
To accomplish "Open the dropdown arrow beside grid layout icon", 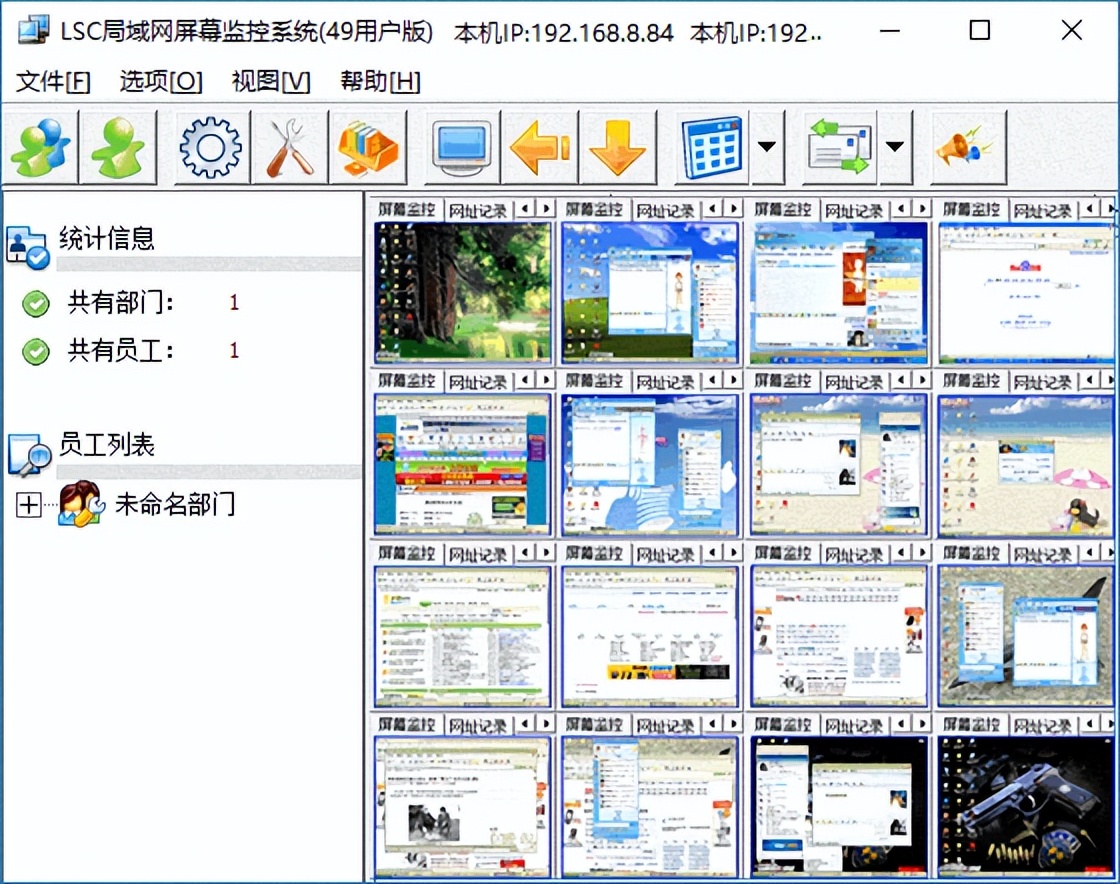I will (x=767, y=148).
